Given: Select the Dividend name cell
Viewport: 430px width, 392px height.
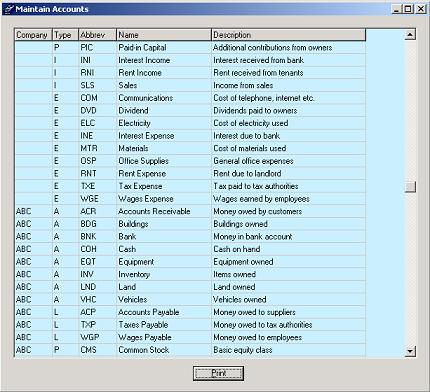Looking at the screenshot, I should (x=164, y=111).
